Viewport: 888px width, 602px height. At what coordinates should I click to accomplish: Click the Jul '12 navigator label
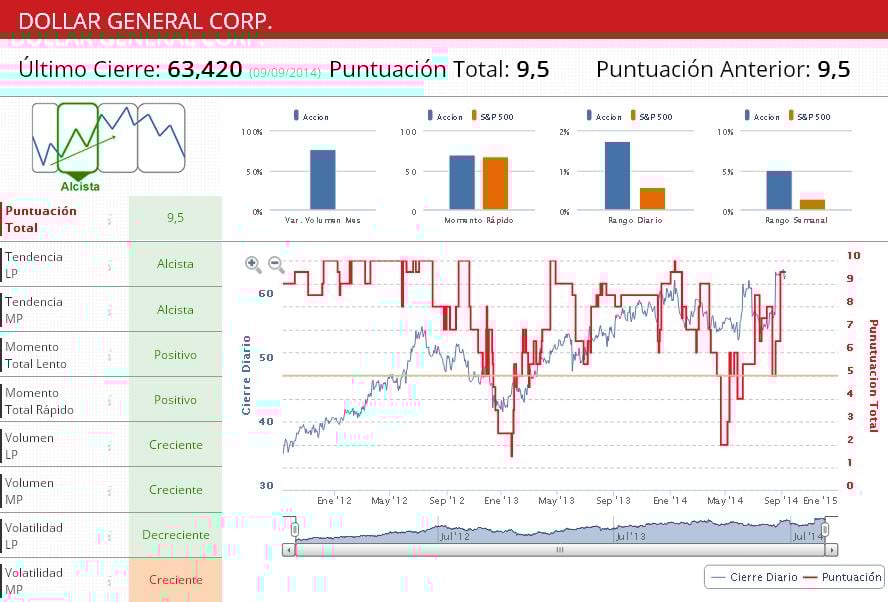(455, 536)
